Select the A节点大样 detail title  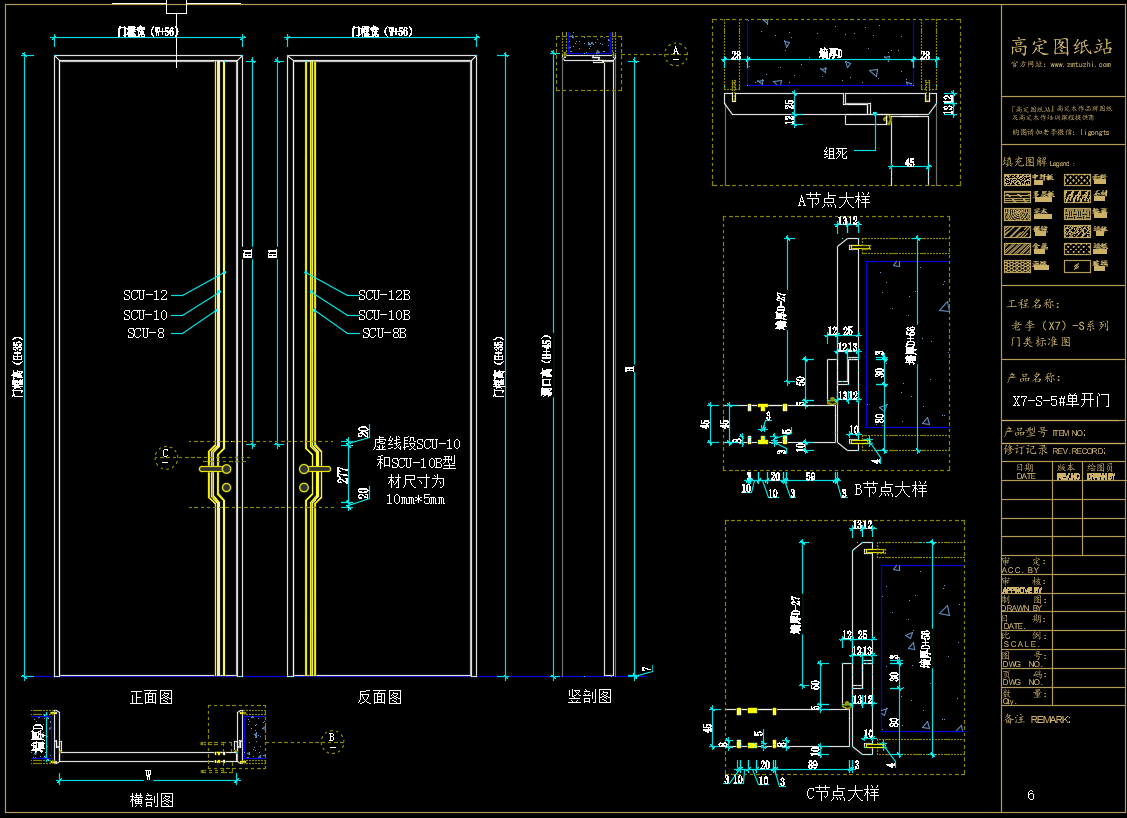pos(833,201)
